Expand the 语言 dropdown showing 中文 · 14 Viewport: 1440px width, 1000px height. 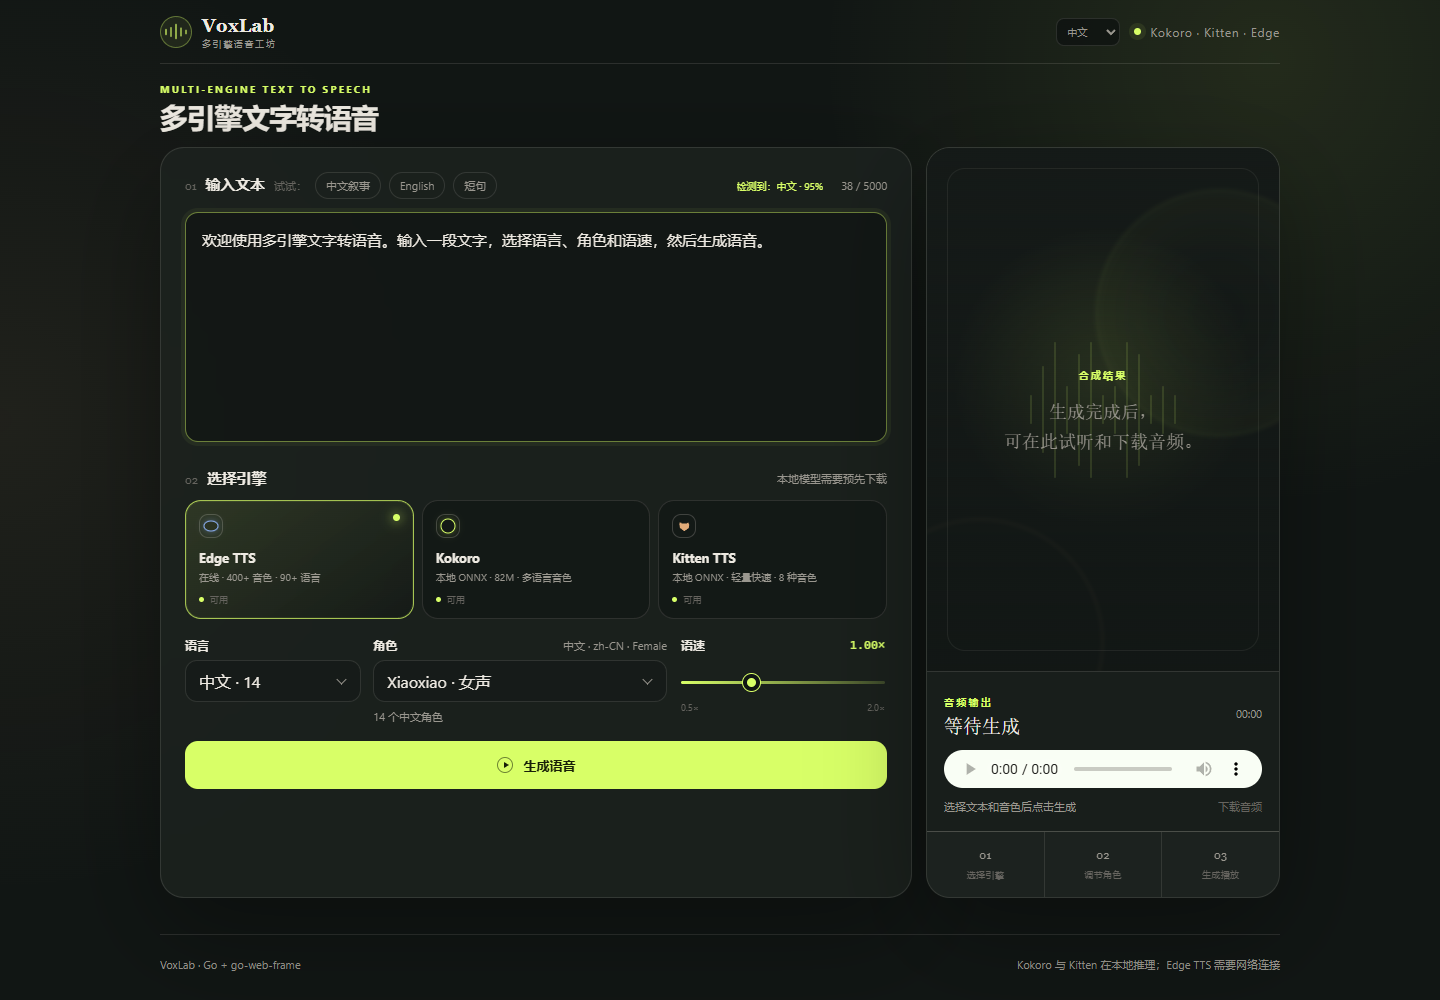pyautogui.click(x=273, y=682)
